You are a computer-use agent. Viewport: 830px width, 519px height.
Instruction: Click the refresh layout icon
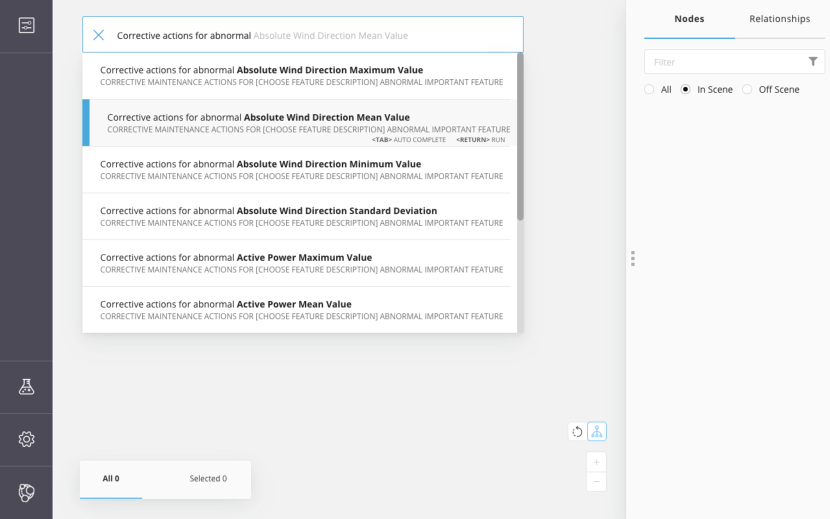(x=578, y=432)
